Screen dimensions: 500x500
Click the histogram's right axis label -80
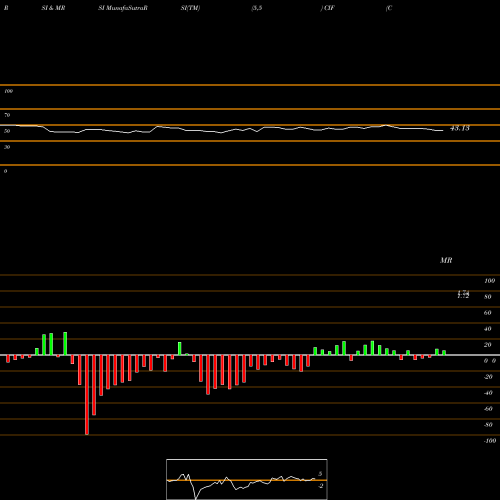[x=488, y=425]
